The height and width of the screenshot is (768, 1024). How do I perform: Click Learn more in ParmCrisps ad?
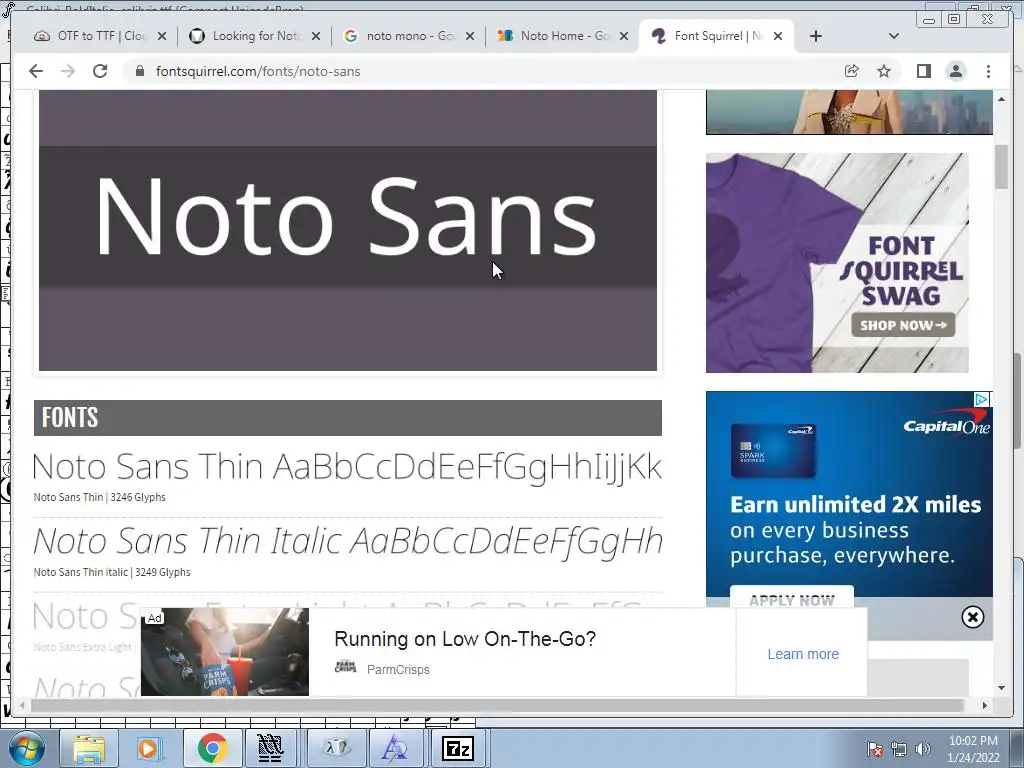click(x=803, y=654)
